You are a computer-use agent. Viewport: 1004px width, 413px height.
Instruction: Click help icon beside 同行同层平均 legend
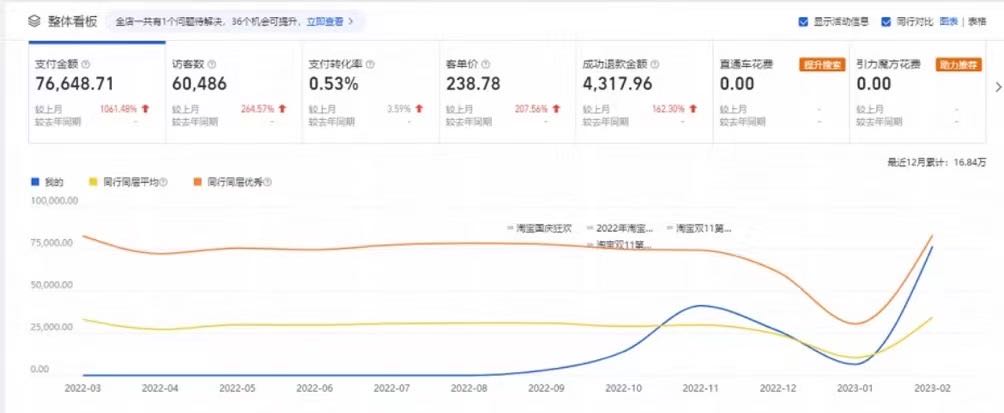[164, 183]
